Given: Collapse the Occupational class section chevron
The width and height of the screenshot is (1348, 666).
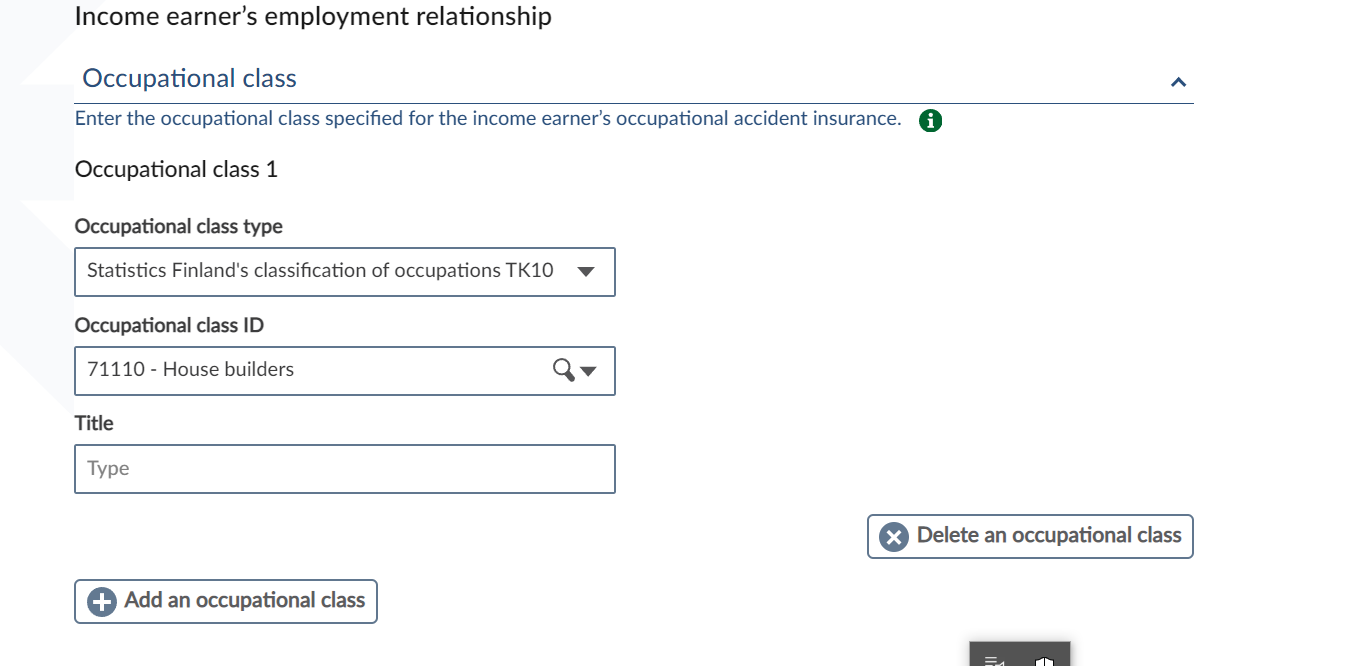Looking at the screenshot, I should (1178, 81).
